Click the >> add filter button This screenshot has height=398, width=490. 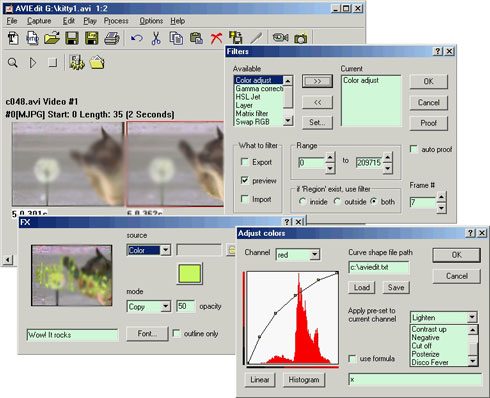(x=317, y=81)
